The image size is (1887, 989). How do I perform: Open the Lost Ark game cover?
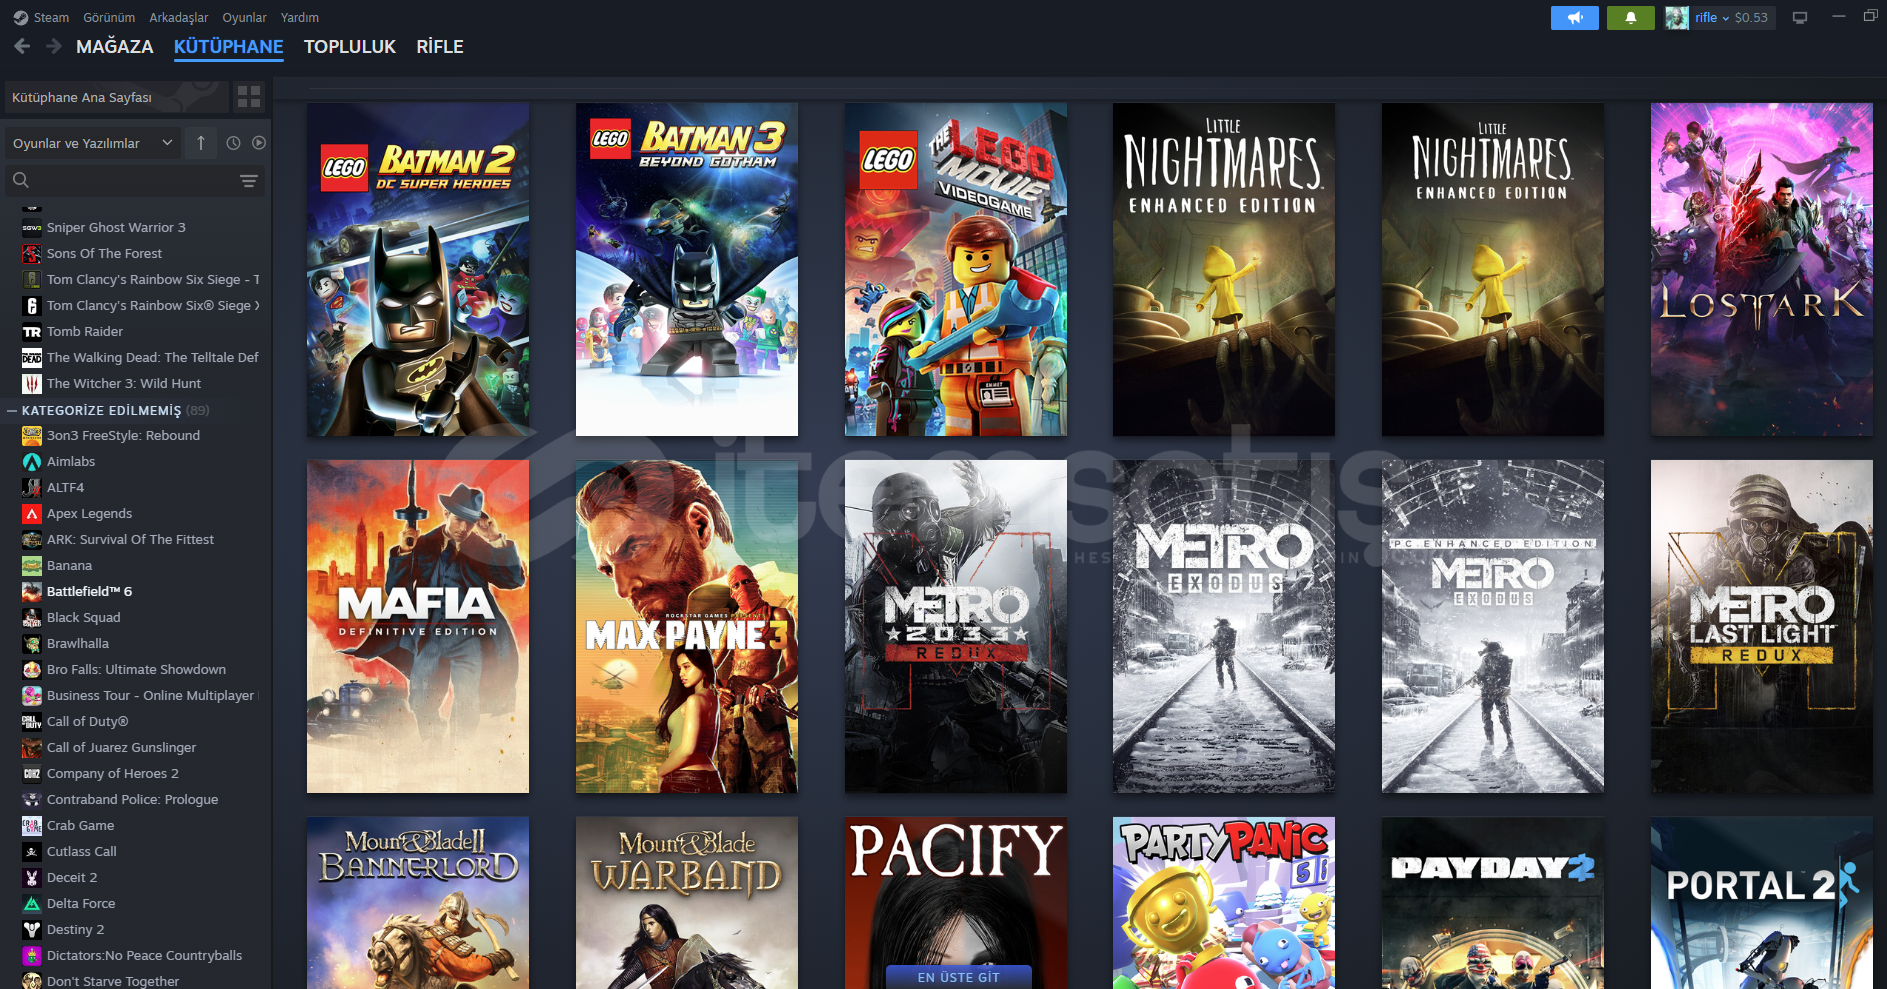click(1762, 269)
